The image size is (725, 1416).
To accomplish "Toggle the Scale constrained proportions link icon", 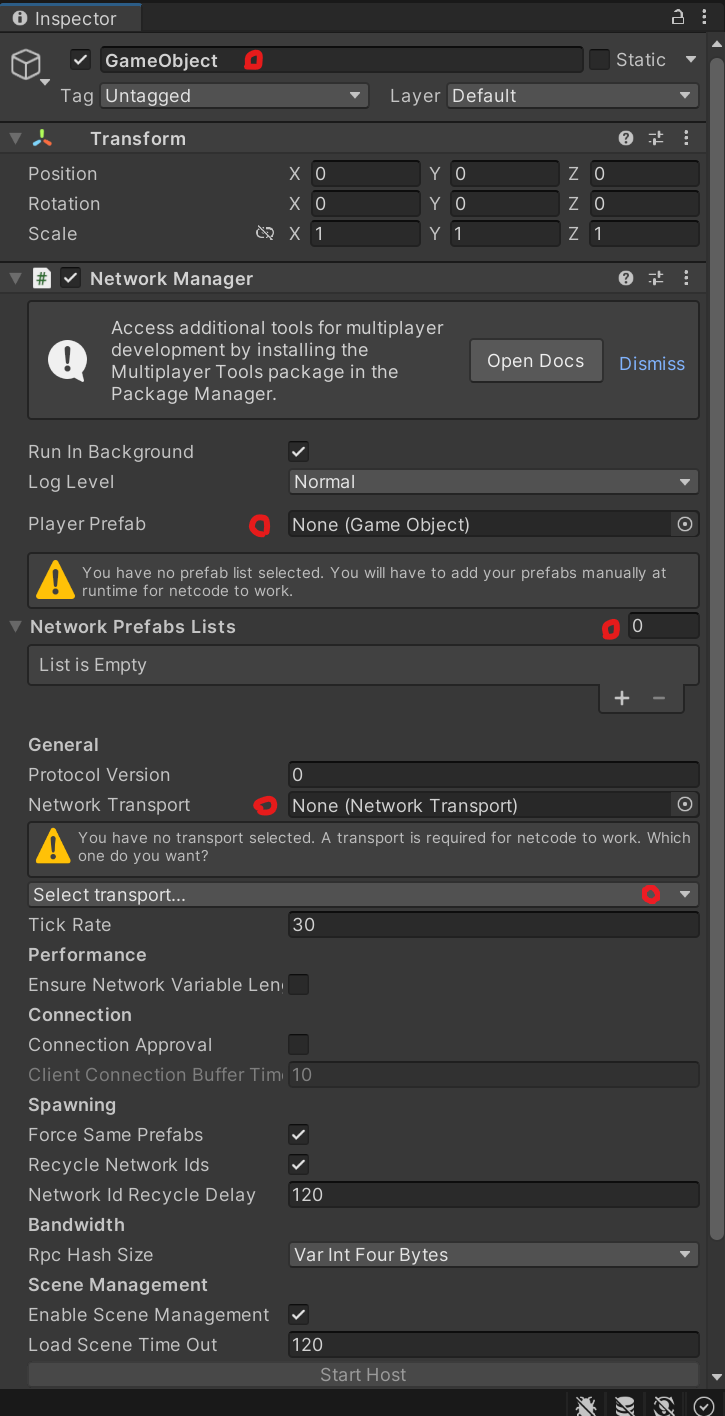I will click(x=265, y=234).
